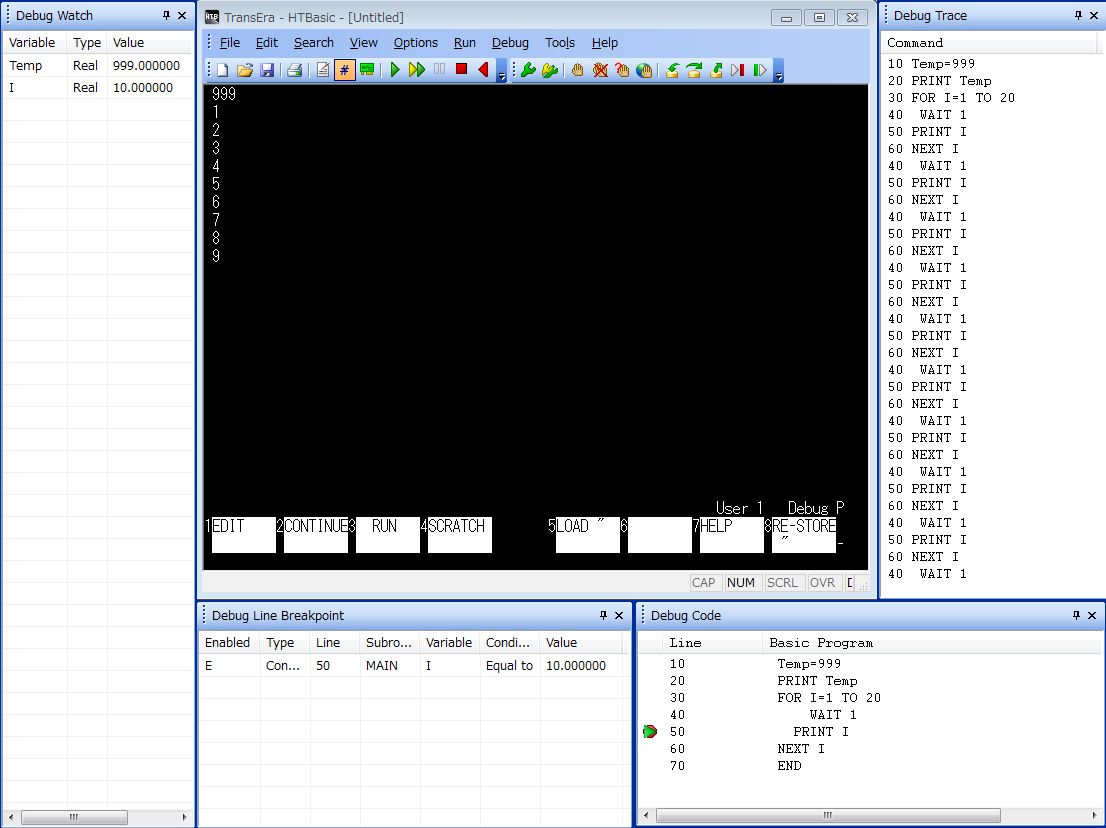Screen dimensions: 1106x828
Task: Pin the Debug Trace panel
Action: click(x=1078, y=16)
